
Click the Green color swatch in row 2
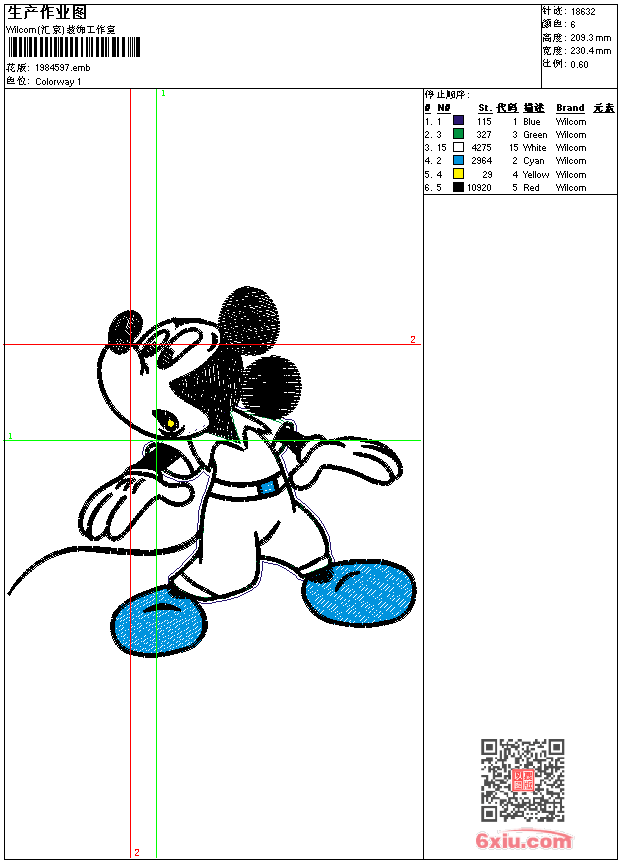pos(458,134)
